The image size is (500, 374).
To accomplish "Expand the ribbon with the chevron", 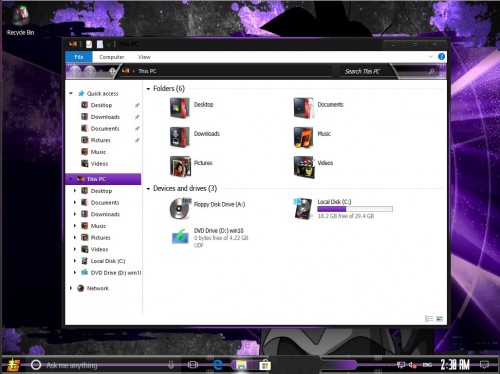I will (x=430, y=57).
